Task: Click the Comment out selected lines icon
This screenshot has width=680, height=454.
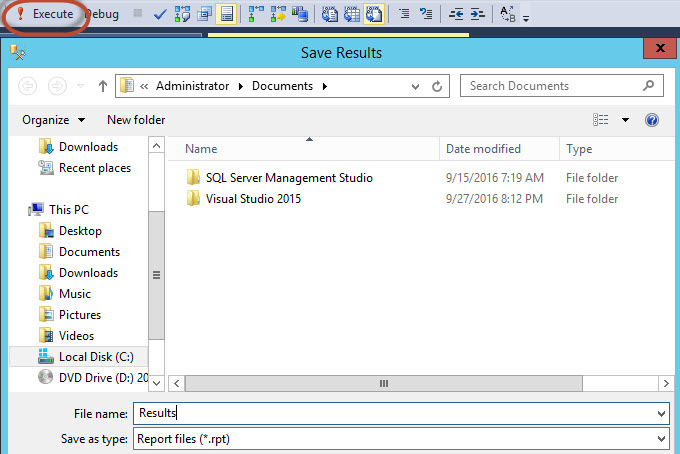Action: (x=403, y=14)
